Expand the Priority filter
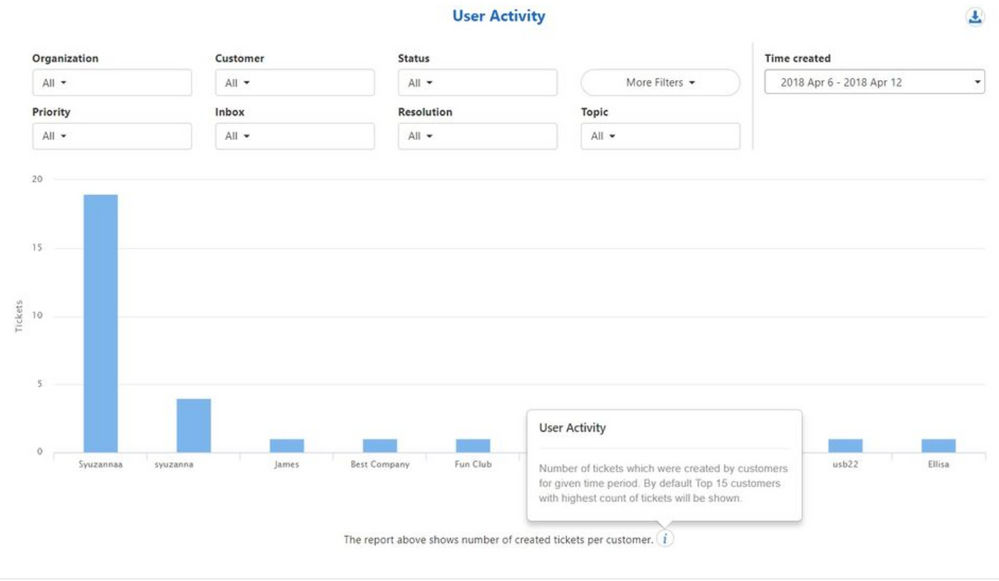The image size is (999, 581). tap(111, 136)
